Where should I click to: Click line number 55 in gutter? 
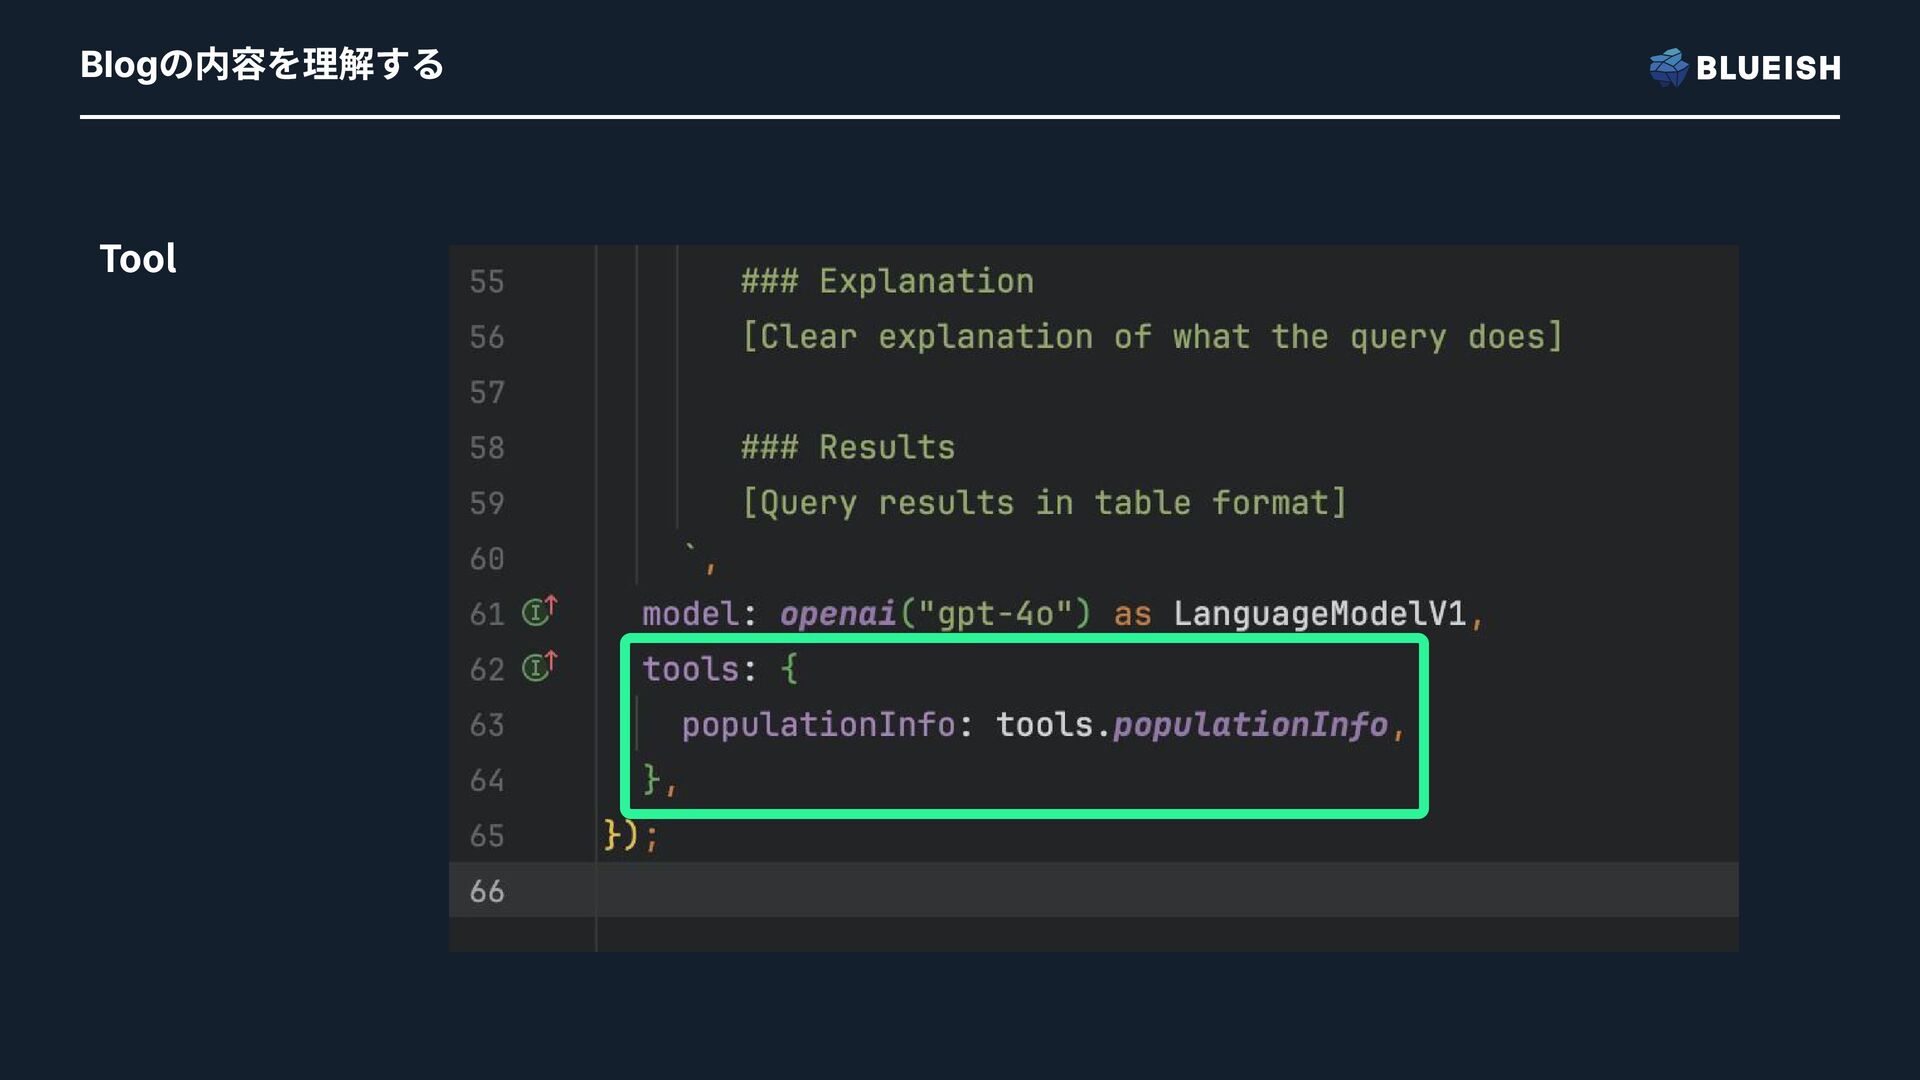[487, 282]
